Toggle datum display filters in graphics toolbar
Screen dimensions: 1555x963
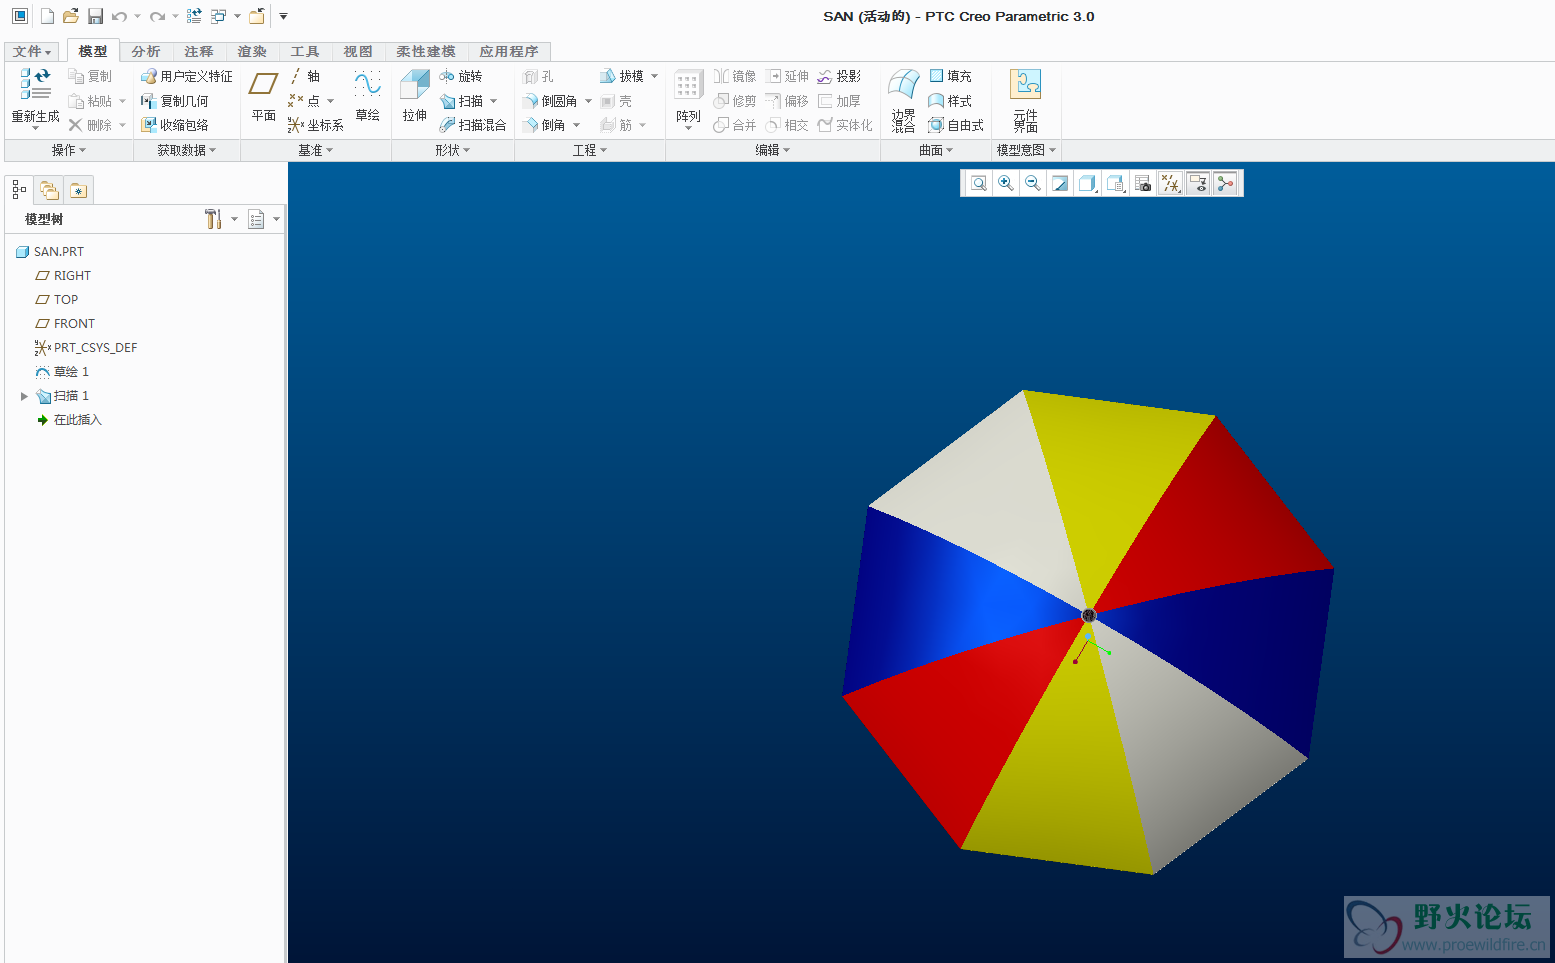point(1170,183)
